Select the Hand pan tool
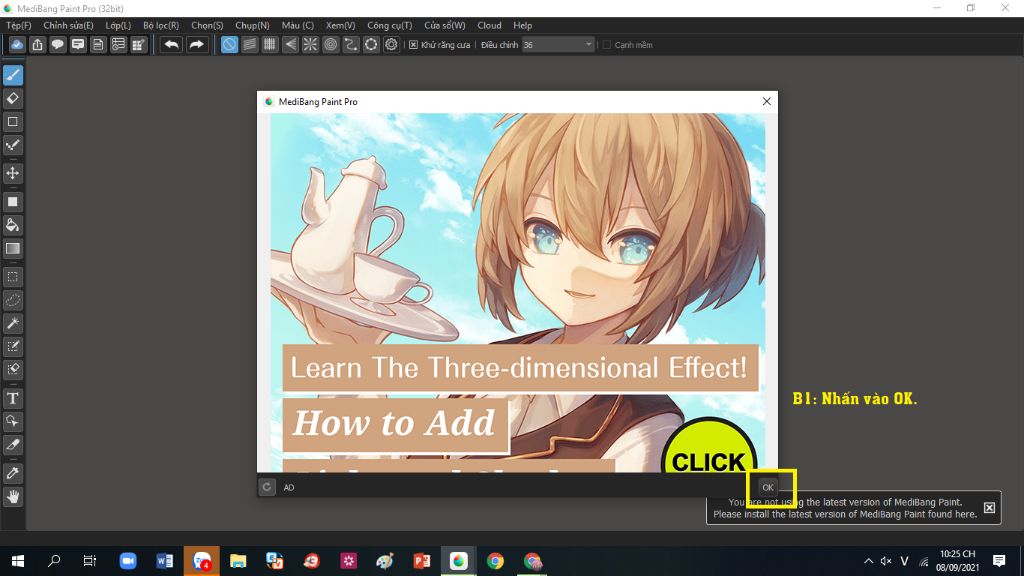 tap(12, 496)
